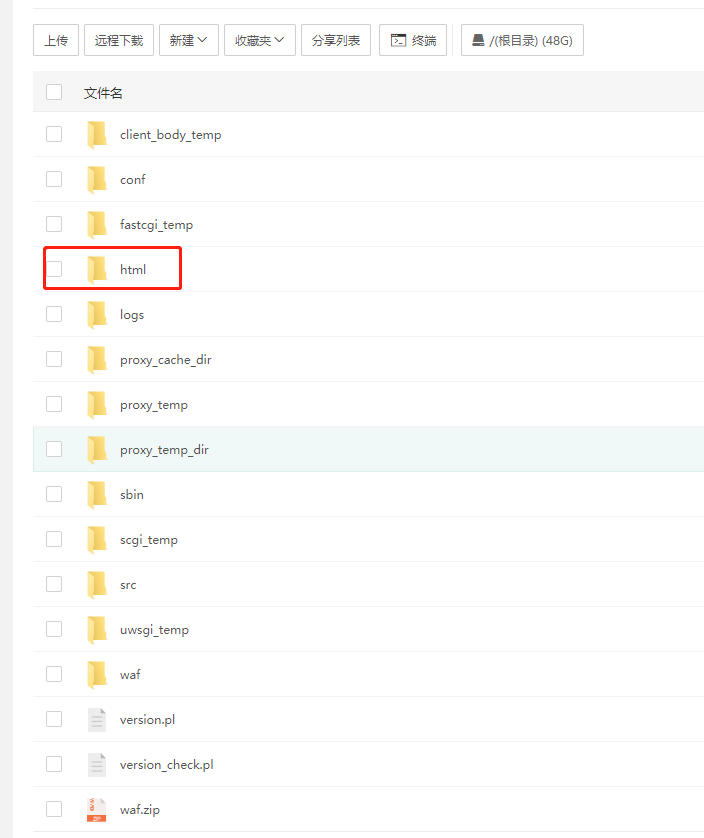Launch the 终端 terminal
The height and width of the screenshot is (838, 704).
point(413,40)
